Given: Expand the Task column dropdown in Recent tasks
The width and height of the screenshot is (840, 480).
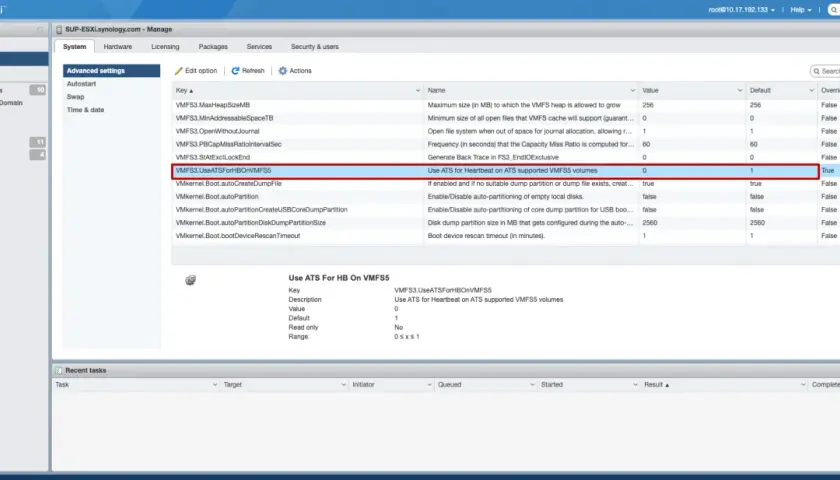Looking at the screenshot, I should pyautogui.click(x=215, y=385).
